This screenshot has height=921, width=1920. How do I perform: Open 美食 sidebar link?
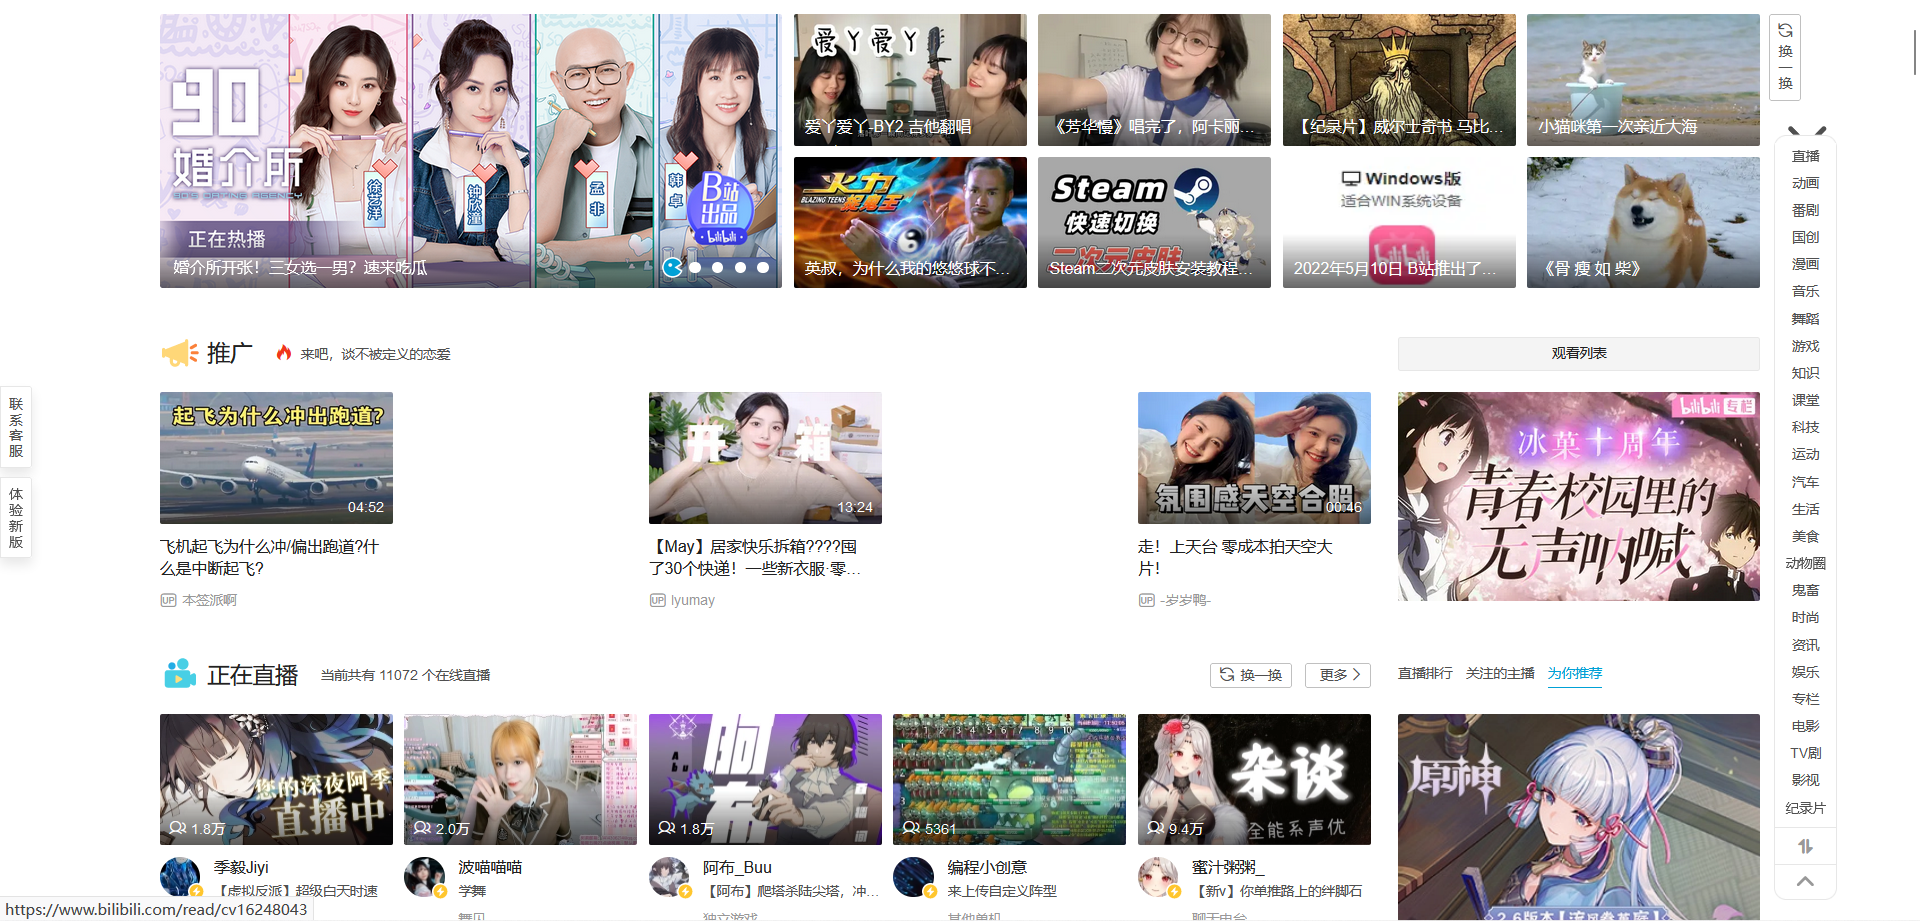tap(1805, 536)
